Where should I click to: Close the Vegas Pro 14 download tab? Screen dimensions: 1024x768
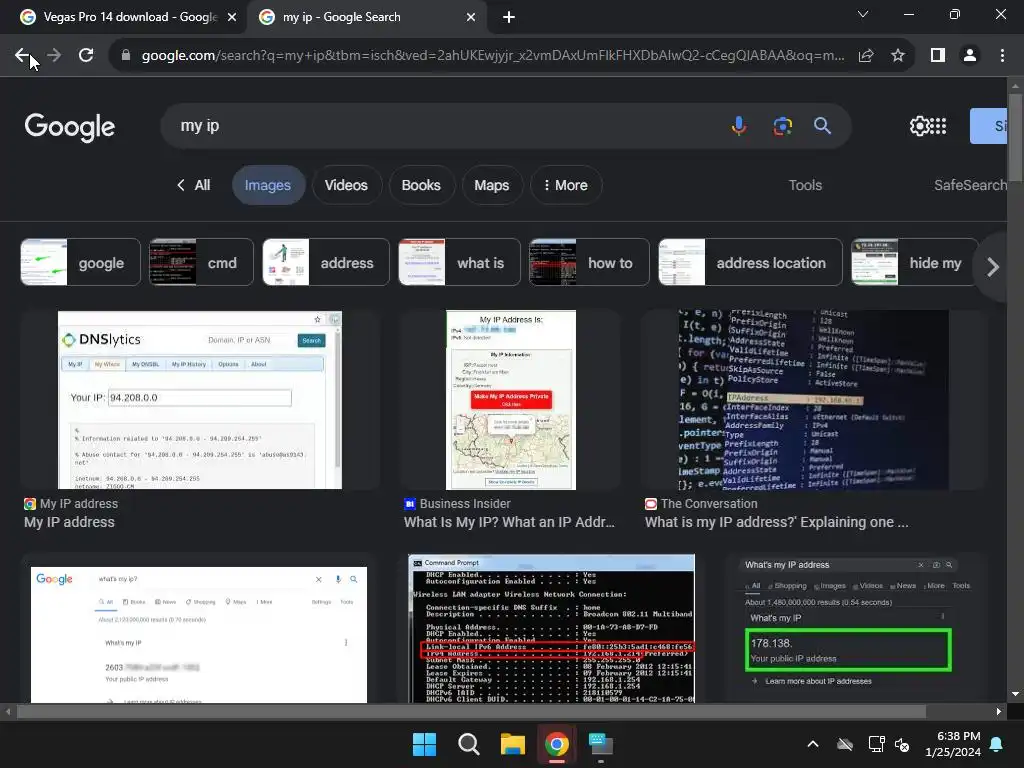pos(232,17)
